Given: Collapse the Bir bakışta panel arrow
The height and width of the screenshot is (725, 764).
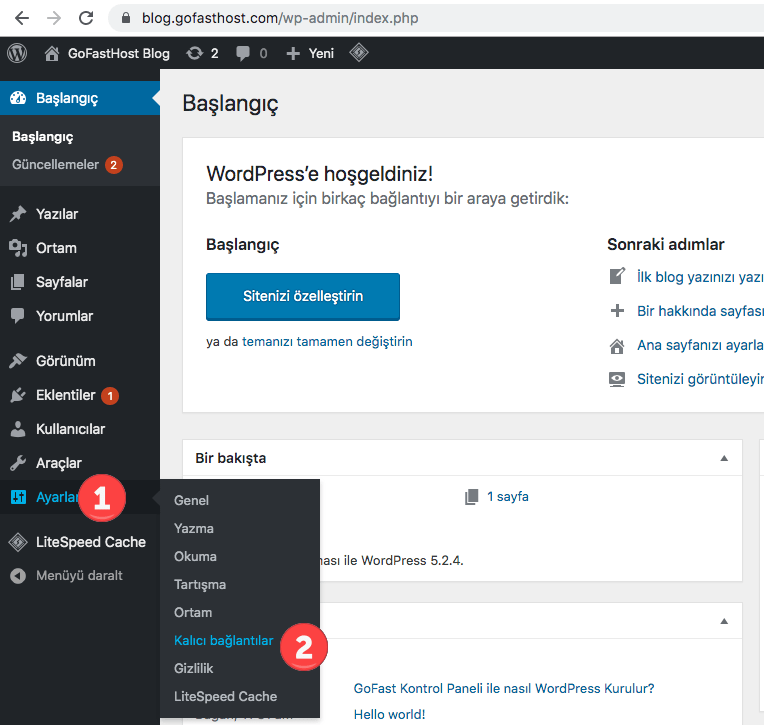Looking at the screenshot, I should coord(724,458).
